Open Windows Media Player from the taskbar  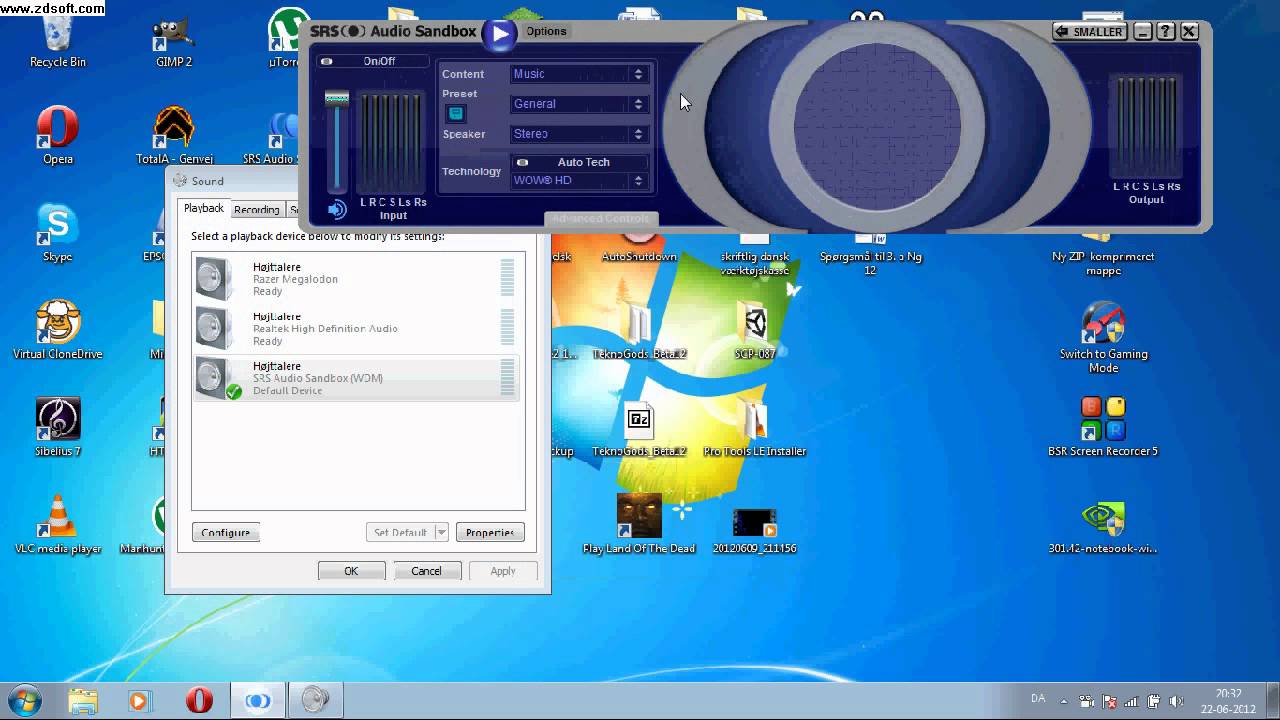(140, 701)
